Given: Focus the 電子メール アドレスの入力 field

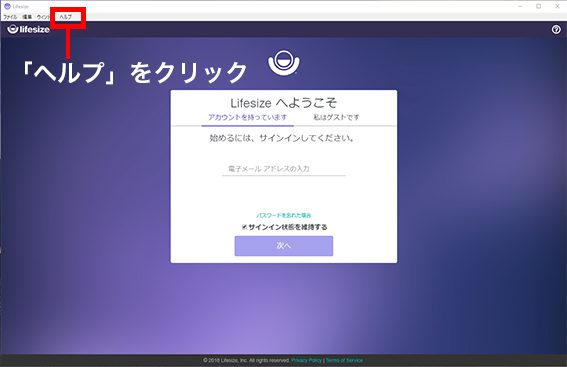Looking at the screenshot, I should 284,169.
